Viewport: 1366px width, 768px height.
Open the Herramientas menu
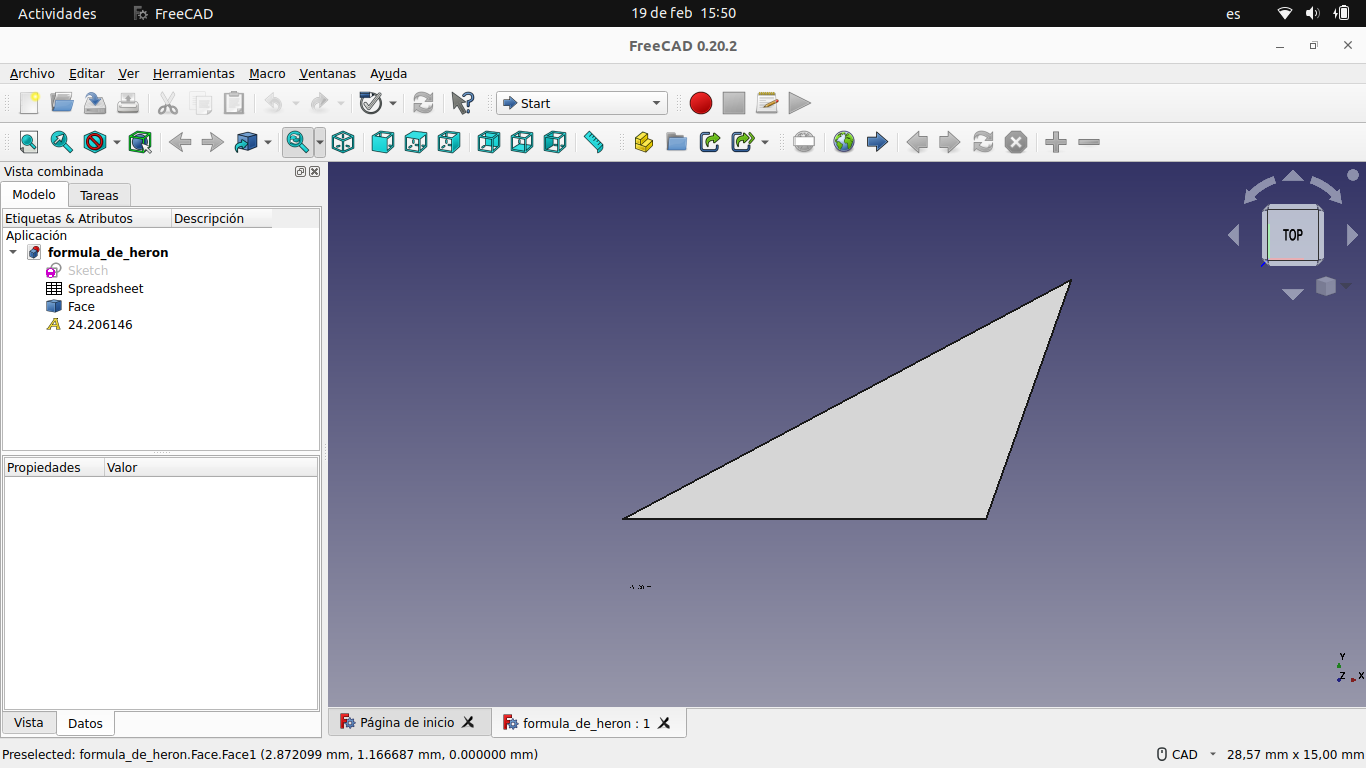tap(193, 74)
